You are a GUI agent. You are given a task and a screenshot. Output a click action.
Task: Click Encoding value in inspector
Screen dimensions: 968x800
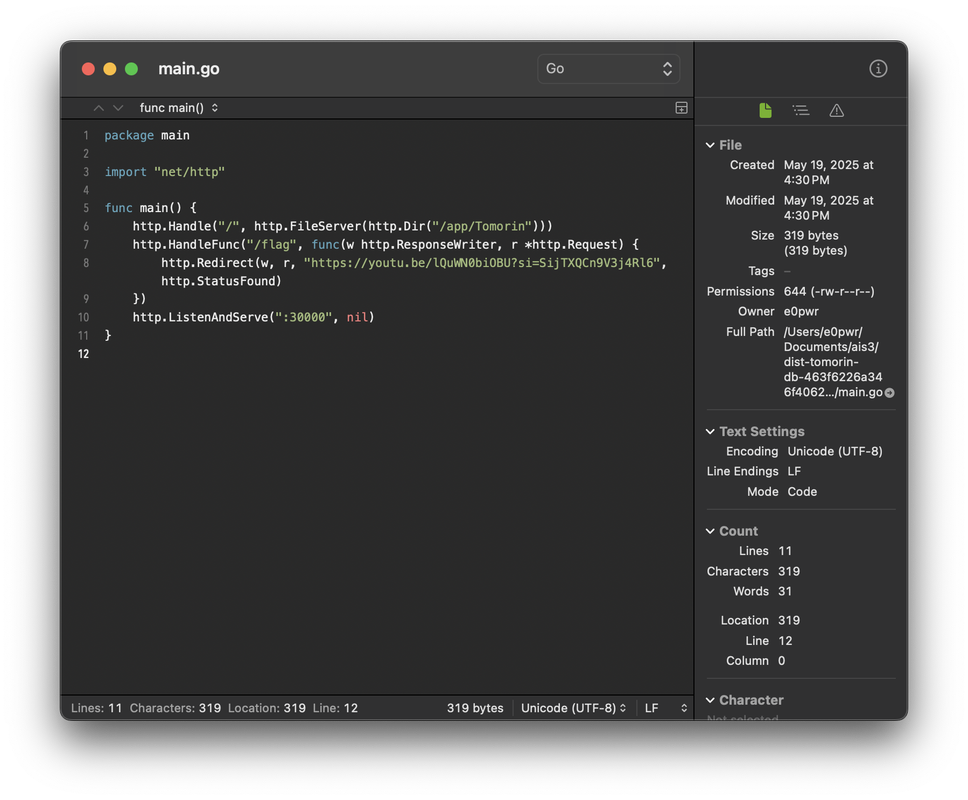click(x=835, y=451)
